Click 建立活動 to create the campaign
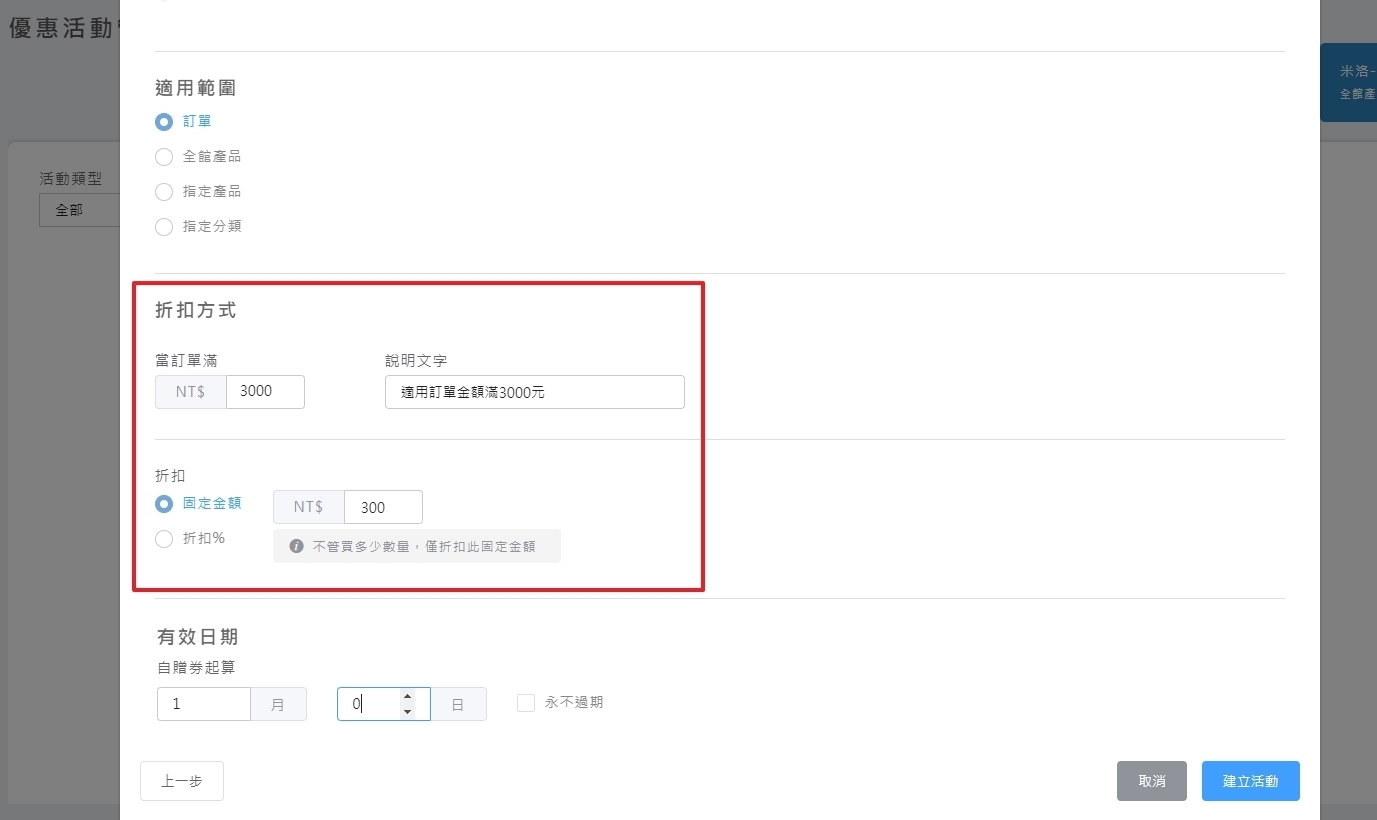Image resolution: width=1377 pixels, height=820 pixels. 1250,780
